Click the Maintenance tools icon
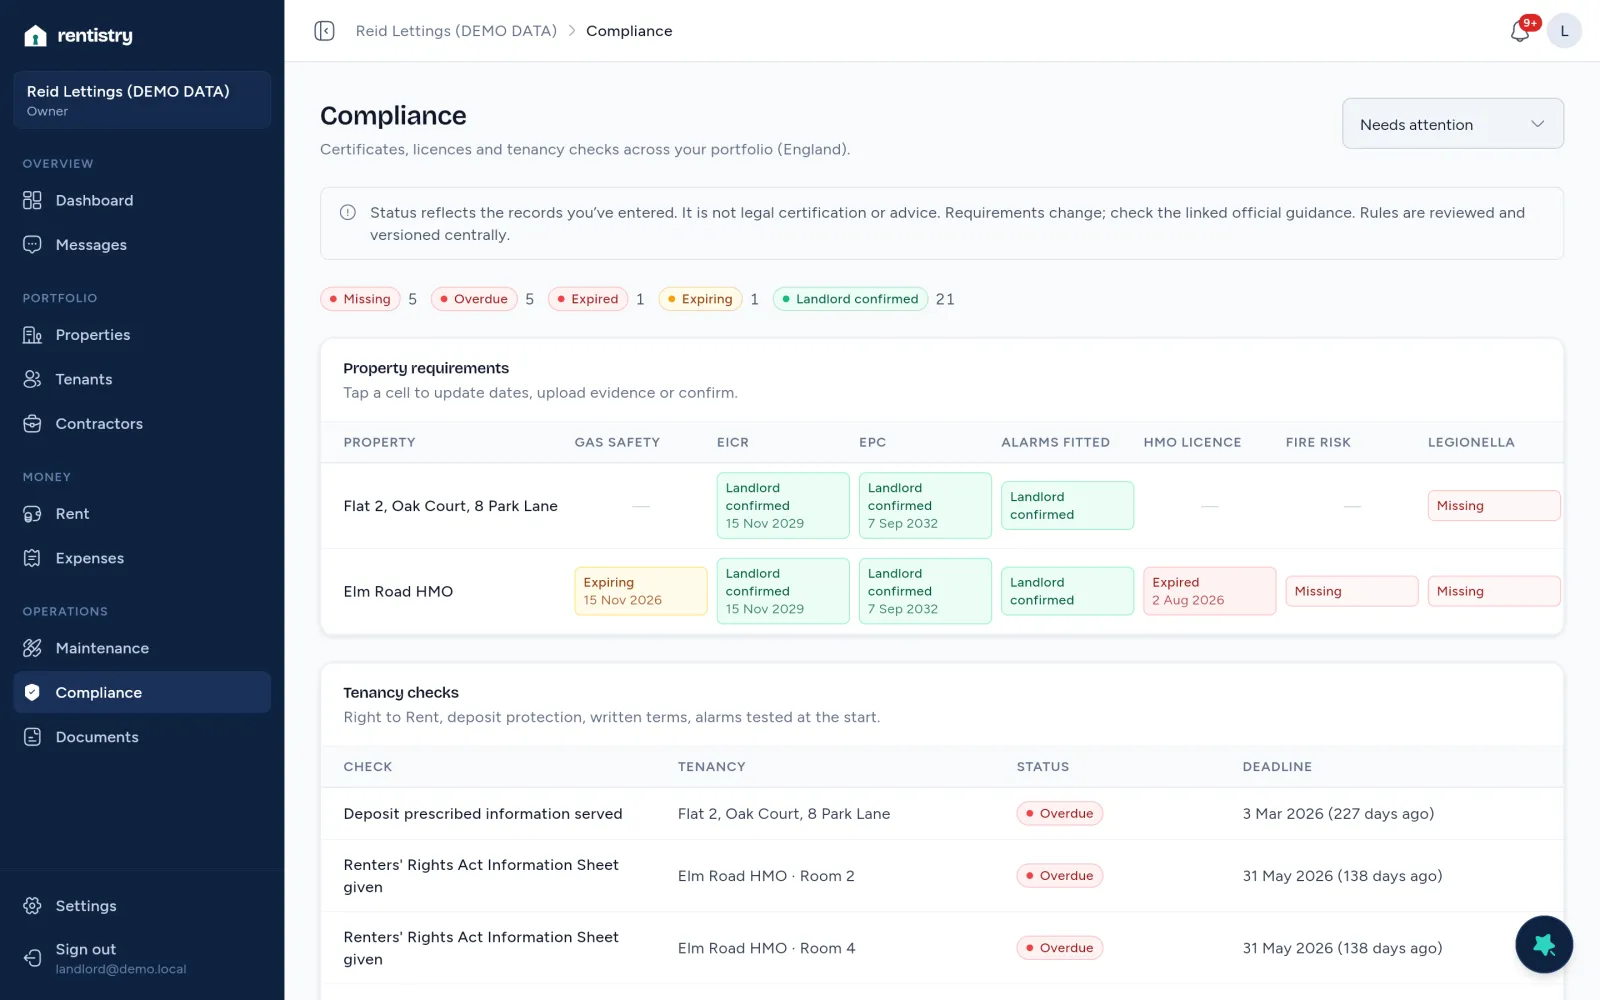 point(32,648)
